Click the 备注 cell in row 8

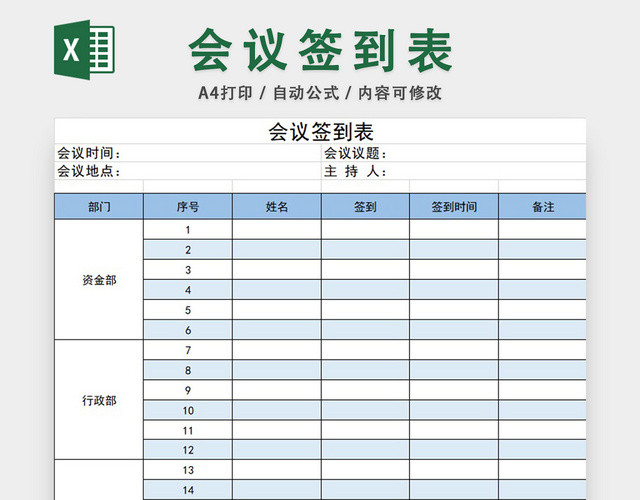coord(542,370)
